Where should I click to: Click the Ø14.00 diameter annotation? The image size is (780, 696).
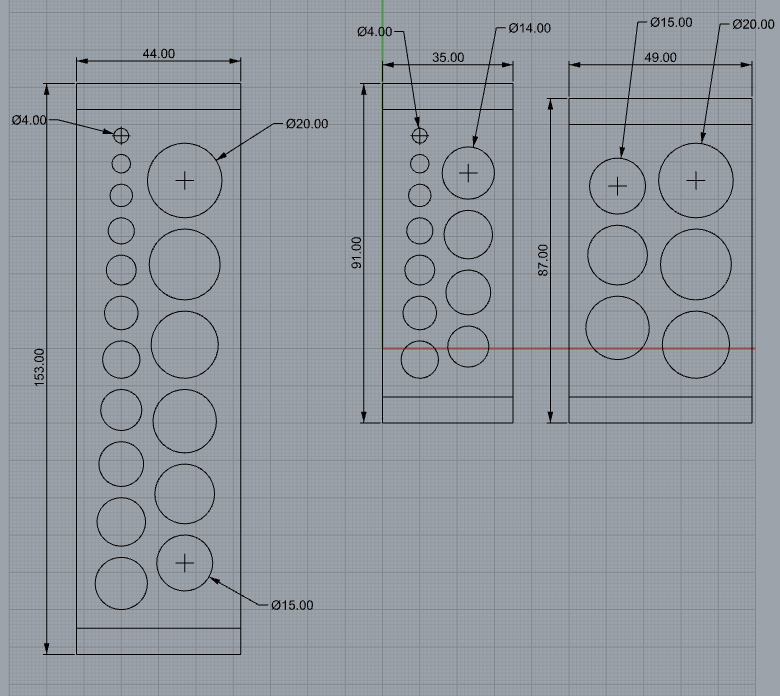coord(529,28)
